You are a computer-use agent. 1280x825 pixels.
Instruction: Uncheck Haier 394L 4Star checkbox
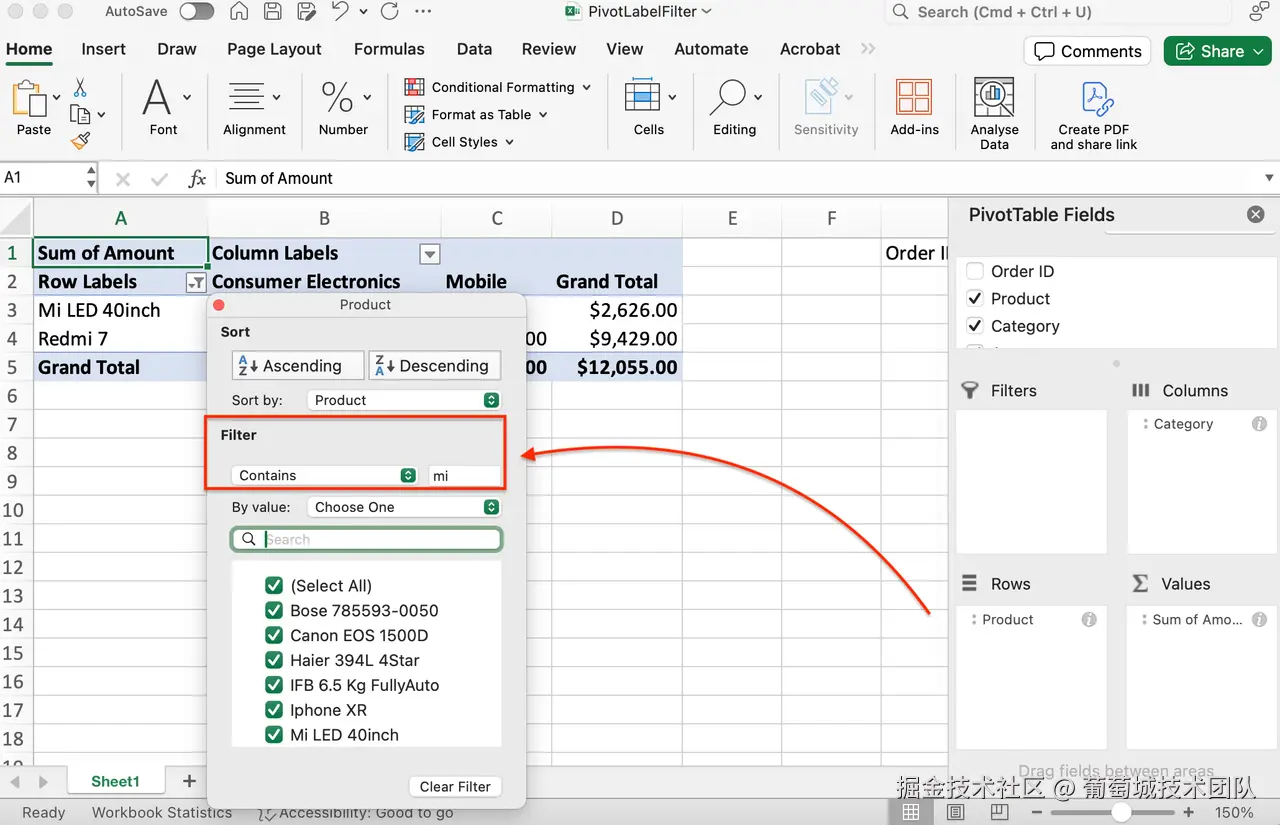(x=273, y=661)
